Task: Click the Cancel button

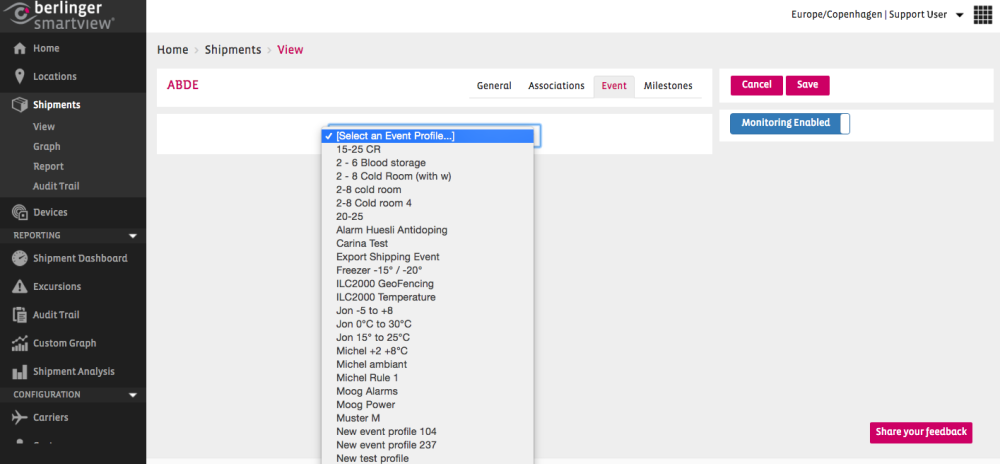Action: (756, 85)
